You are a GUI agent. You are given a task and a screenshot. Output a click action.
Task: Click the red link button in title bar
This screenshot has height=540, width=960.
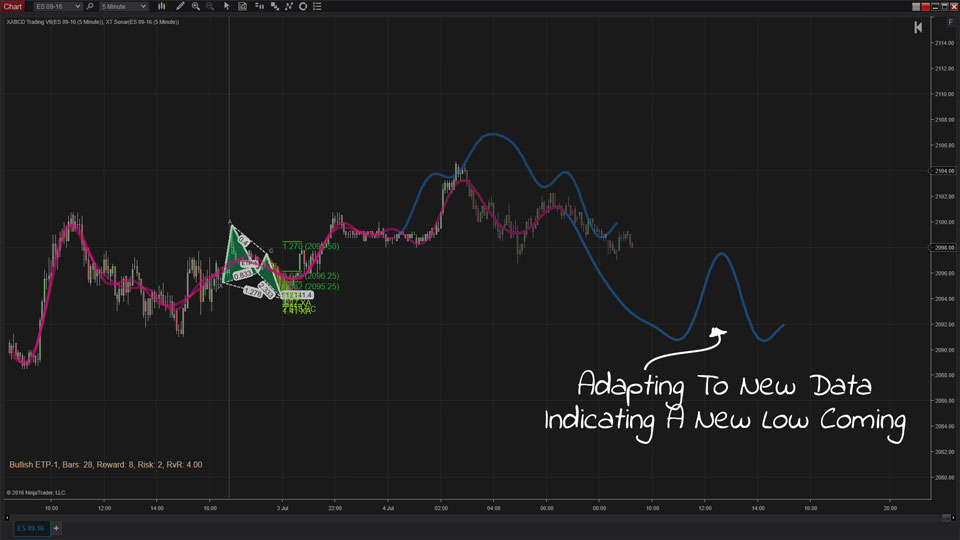[925, 7]
